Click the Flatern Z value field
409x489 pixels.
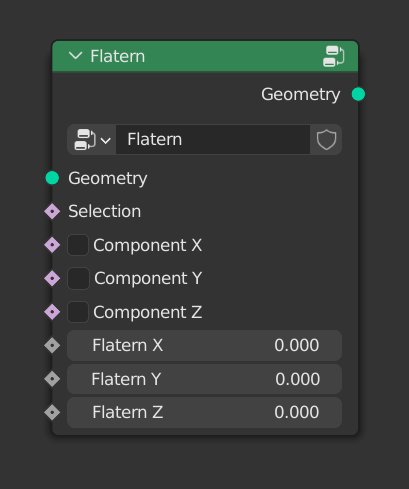204,412
